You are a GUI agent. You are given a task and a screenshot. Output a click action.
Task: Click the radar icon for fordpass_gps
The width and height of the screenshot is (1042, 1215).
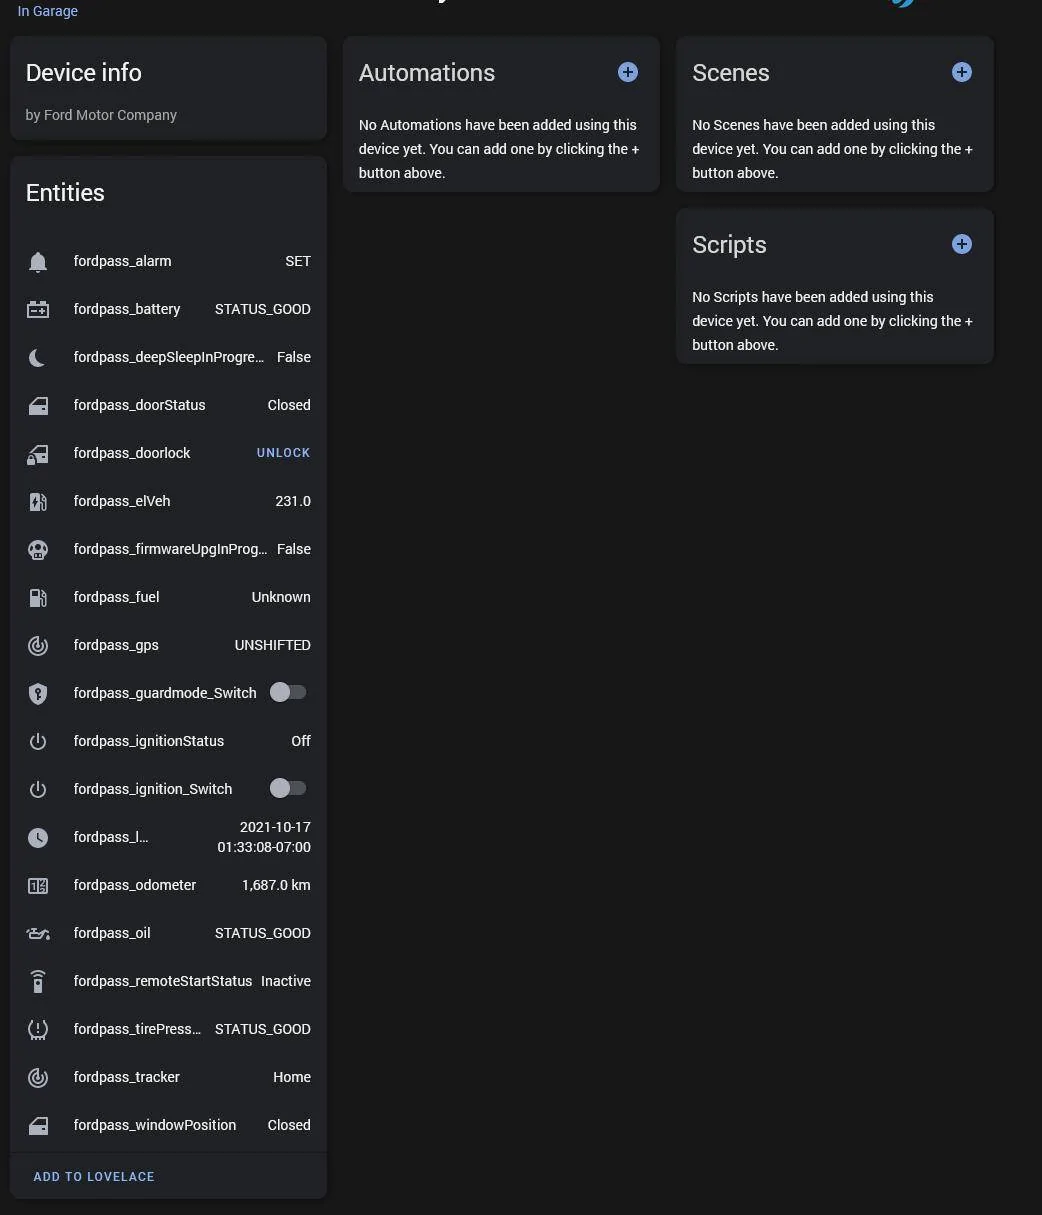pos(38,645)
